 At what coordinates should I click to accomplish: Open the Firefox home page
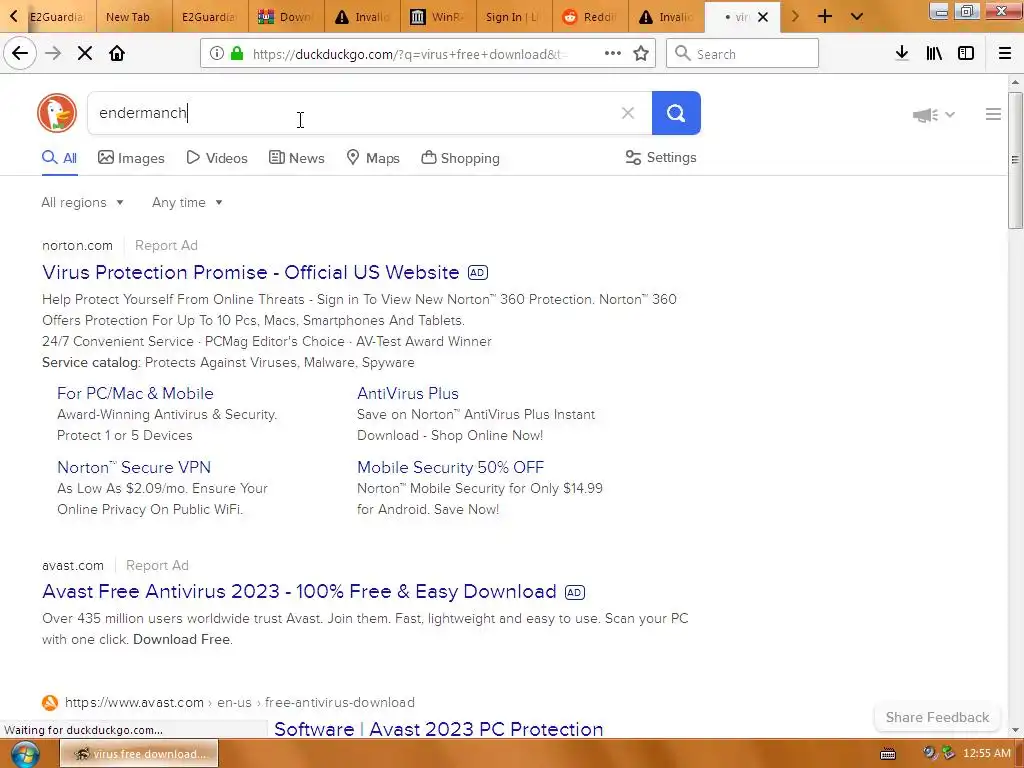coord(117,54)
